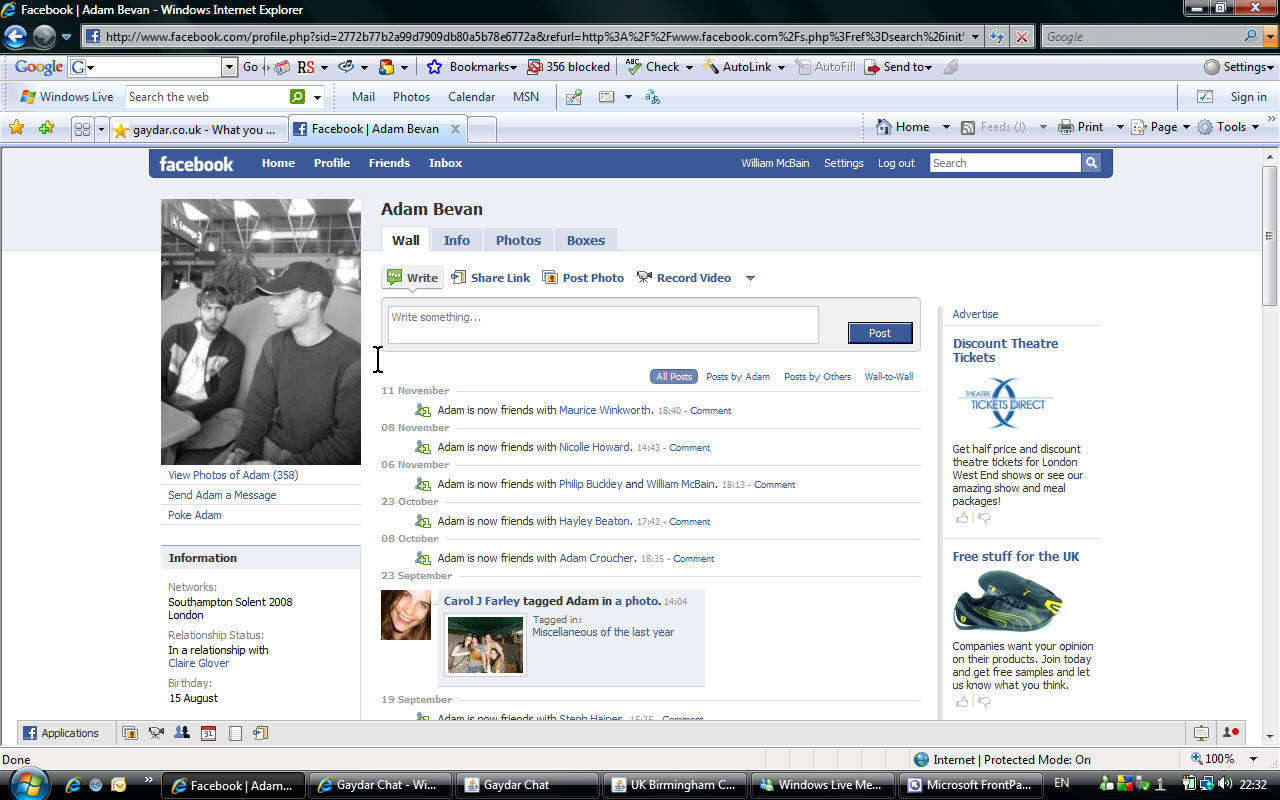The height and width of the screenshot is (800, 1280).
Task: Click the Windows Live green search button
Action: coord(297,97)
